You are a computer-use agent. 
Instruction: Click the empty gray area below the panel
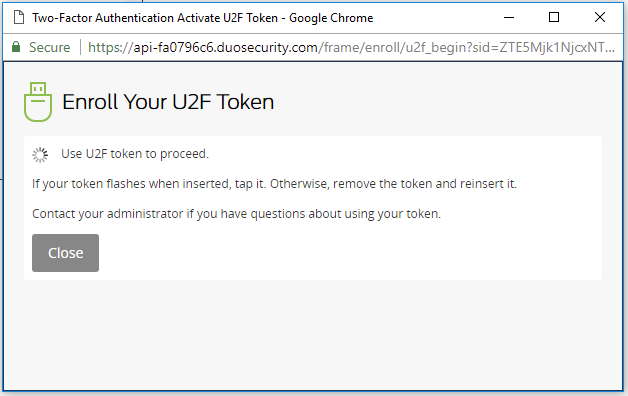(x=313, y=334)
